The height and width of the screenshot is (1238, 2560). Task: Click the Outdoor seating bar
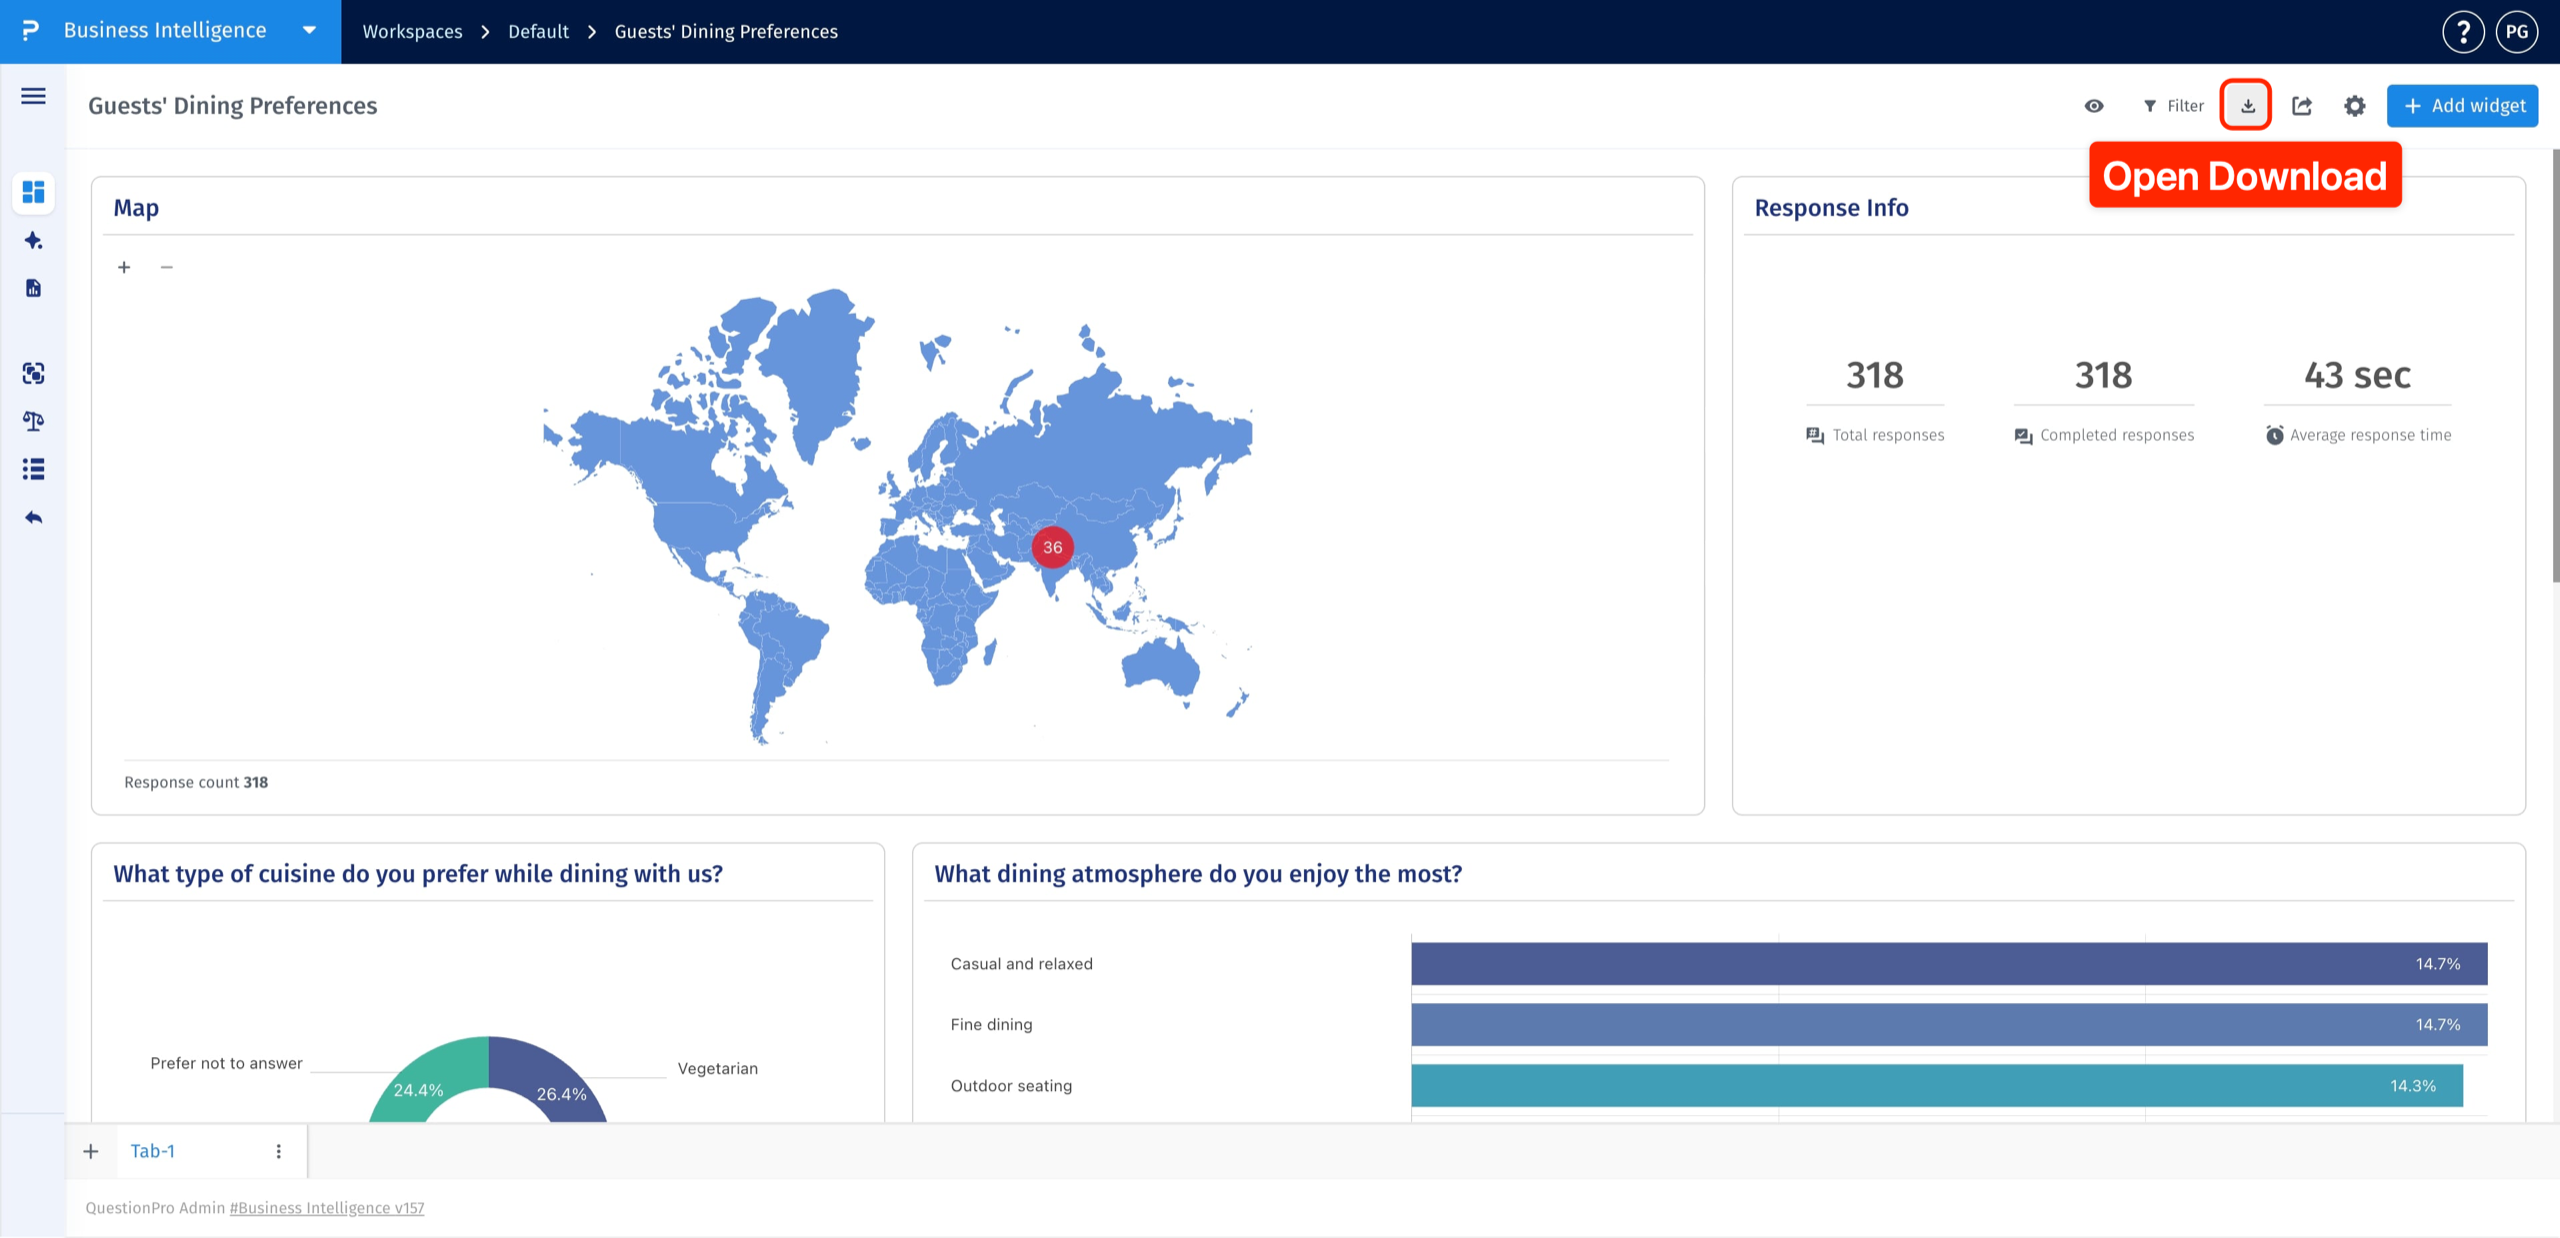click(1937, 1085)
